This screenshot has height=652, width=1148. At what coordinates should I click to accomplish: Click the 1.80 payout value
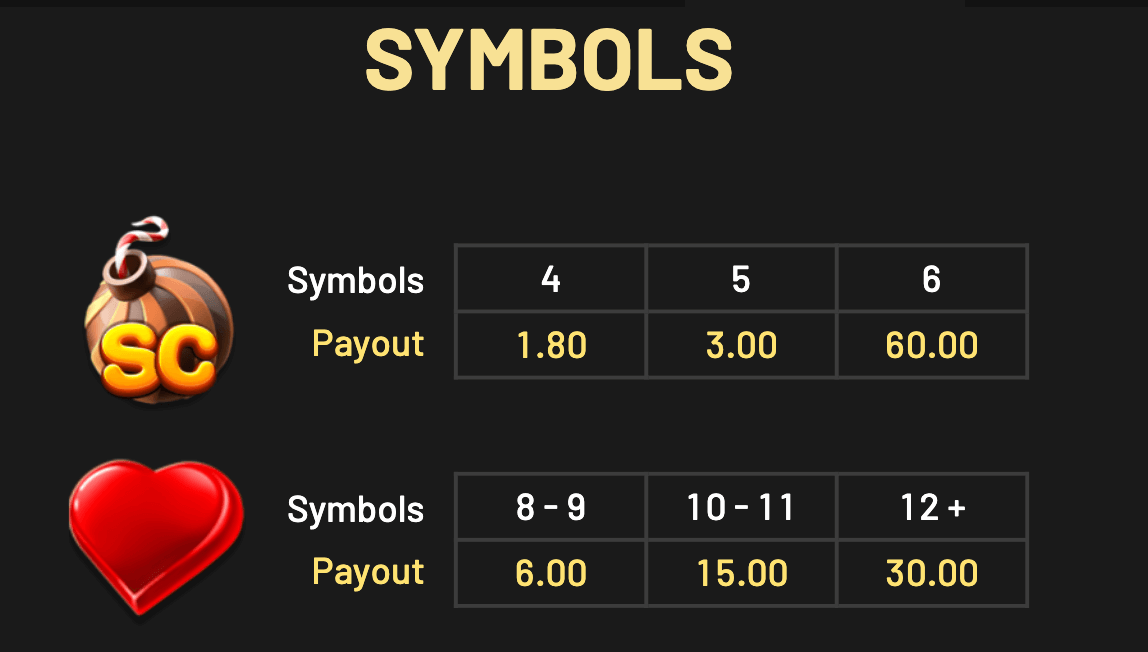click(x=551, y=346)
